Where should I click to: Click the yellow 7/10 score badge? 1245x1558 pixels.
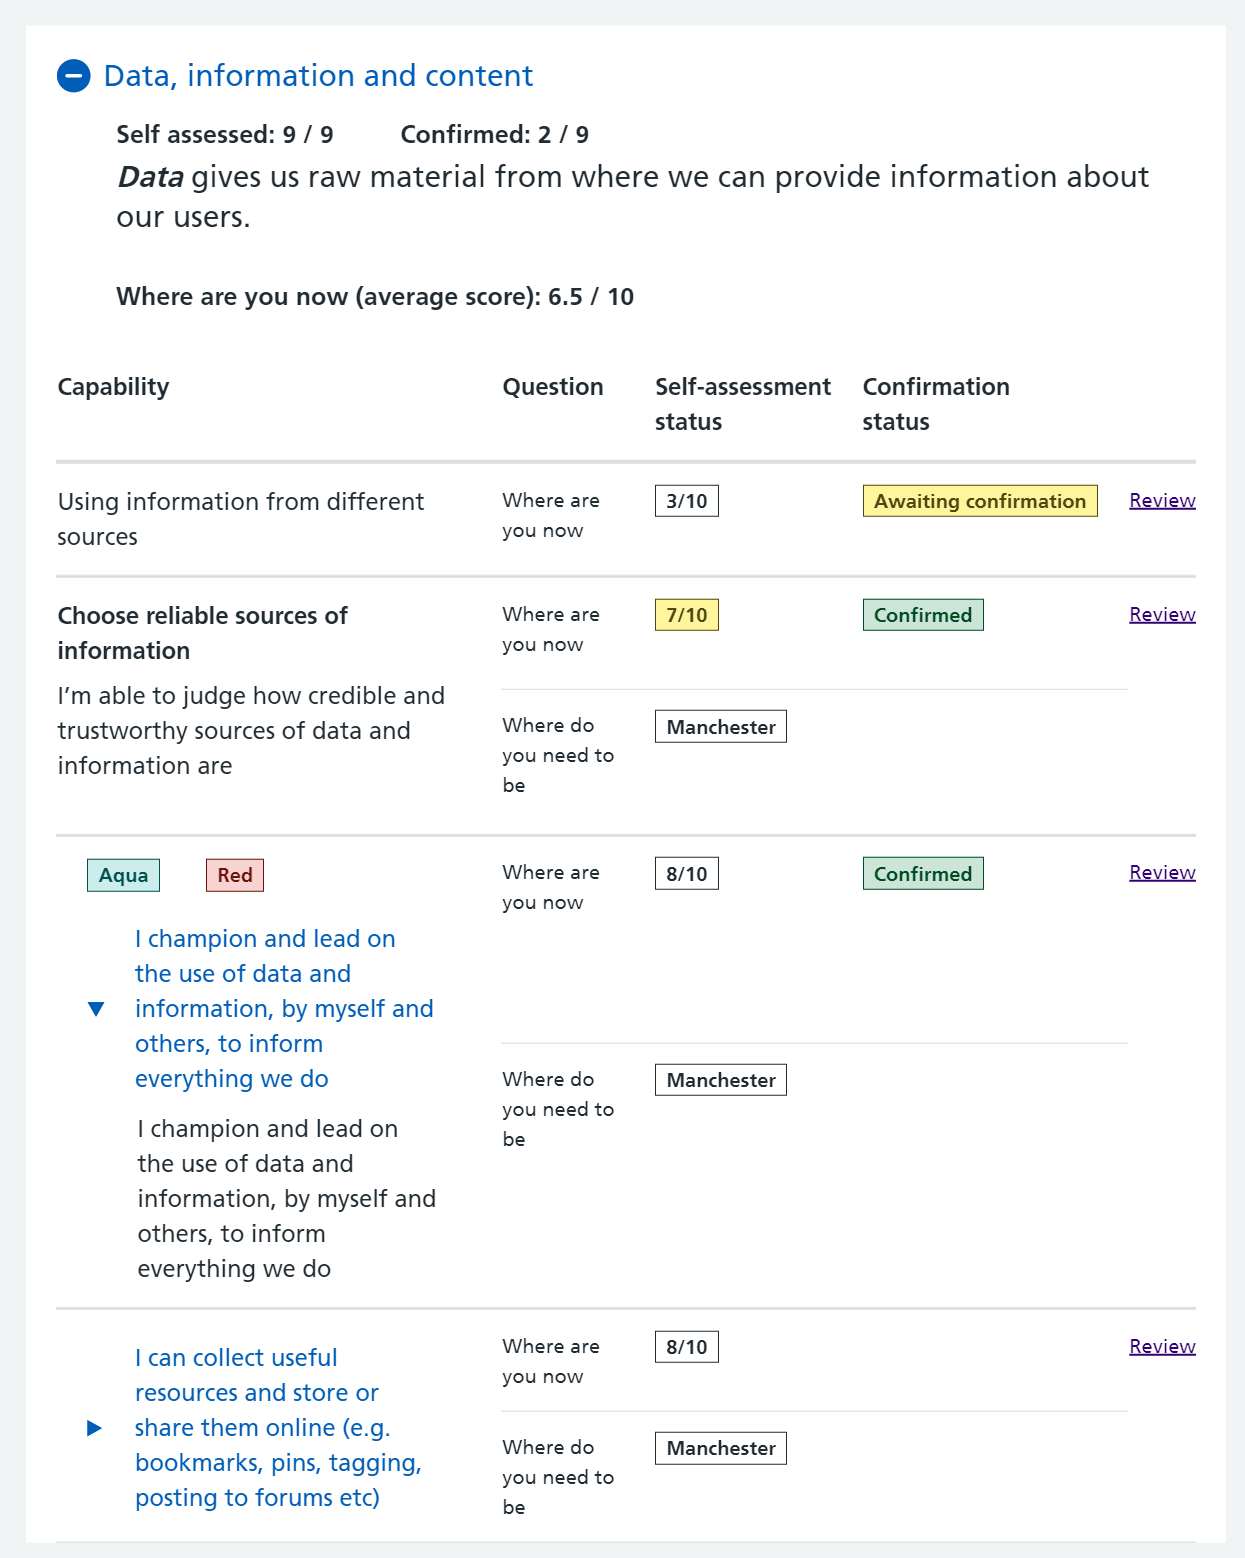click(687, 615)
